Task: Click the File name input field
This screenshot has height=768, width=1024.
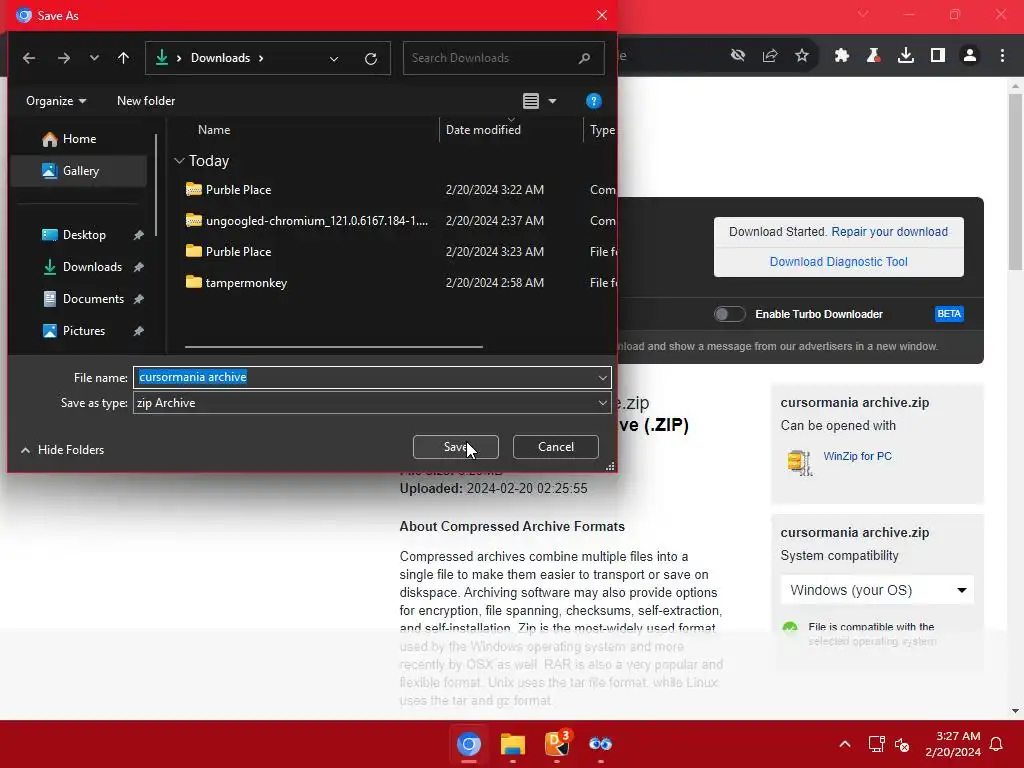Action: coord(364,377)
